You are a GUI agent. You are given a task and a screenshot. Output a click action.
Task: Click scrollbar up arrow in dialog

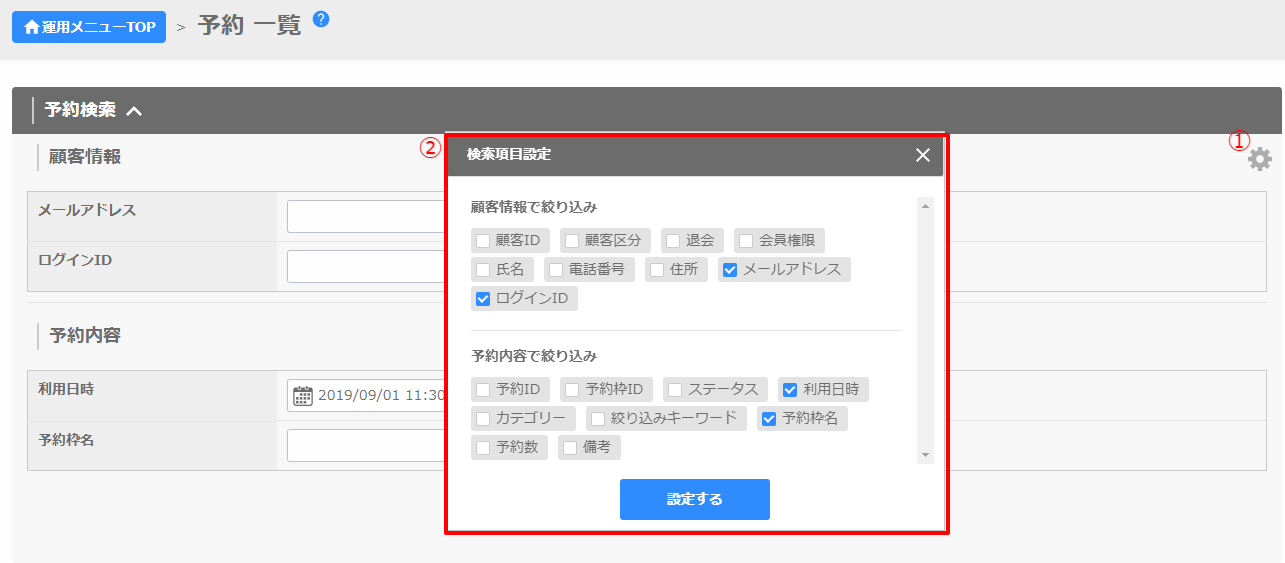pyautogui.click(x=925, y=206)
